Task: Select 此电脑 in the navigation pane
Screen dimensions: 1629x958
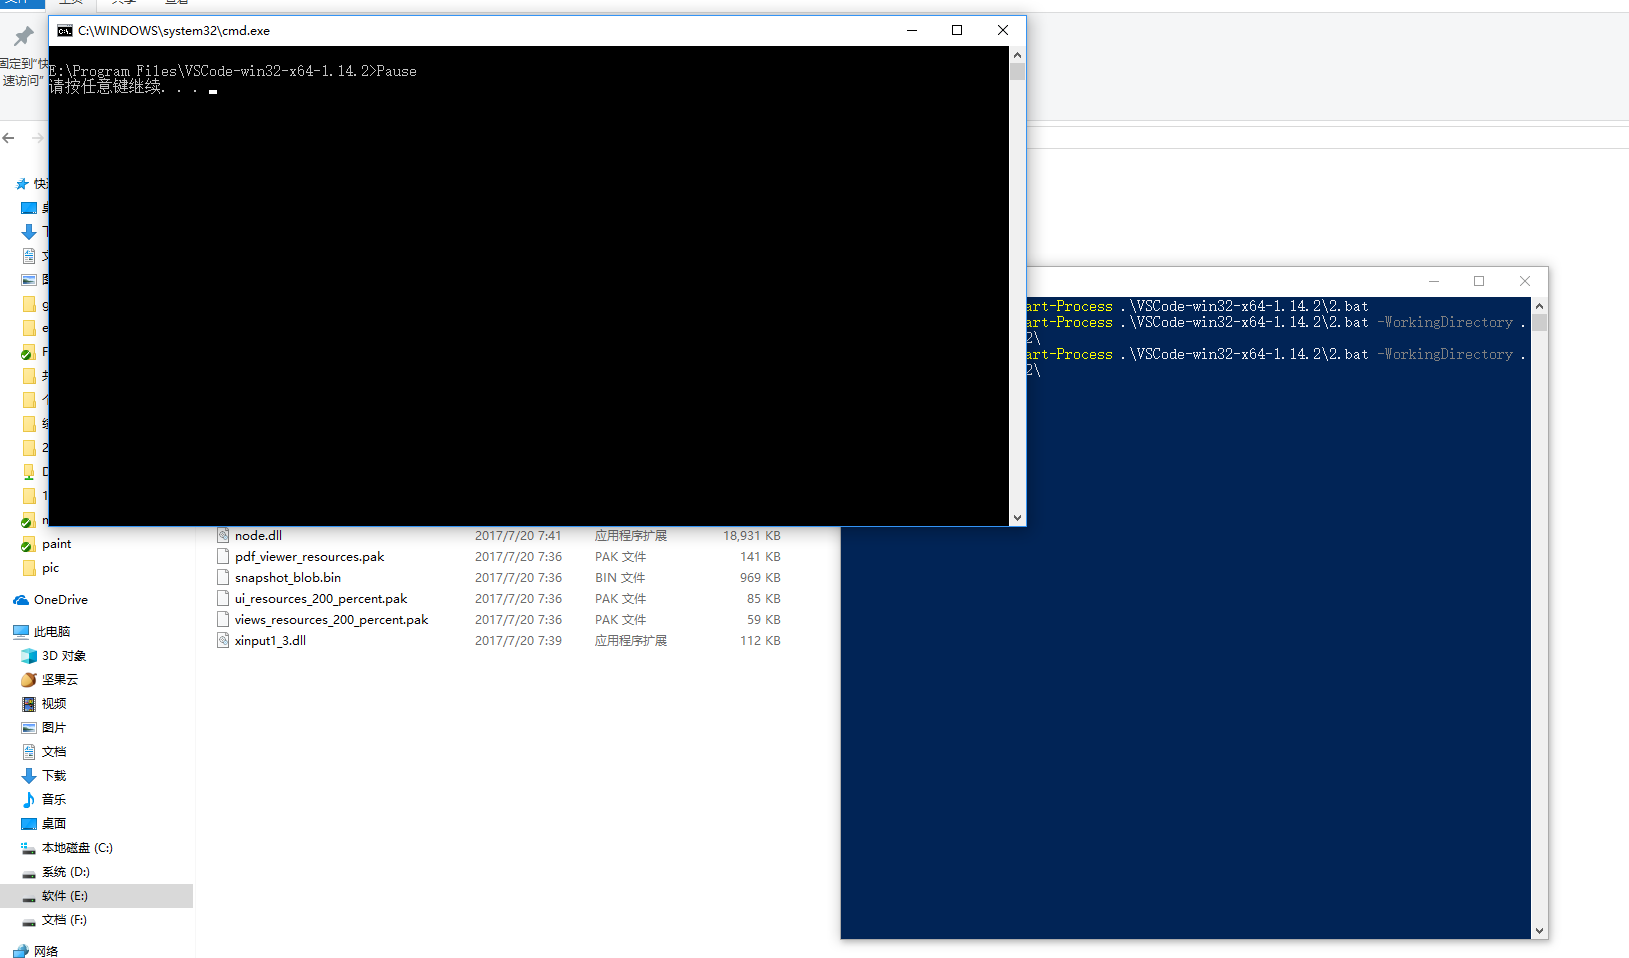Action: tap(51, 632)
